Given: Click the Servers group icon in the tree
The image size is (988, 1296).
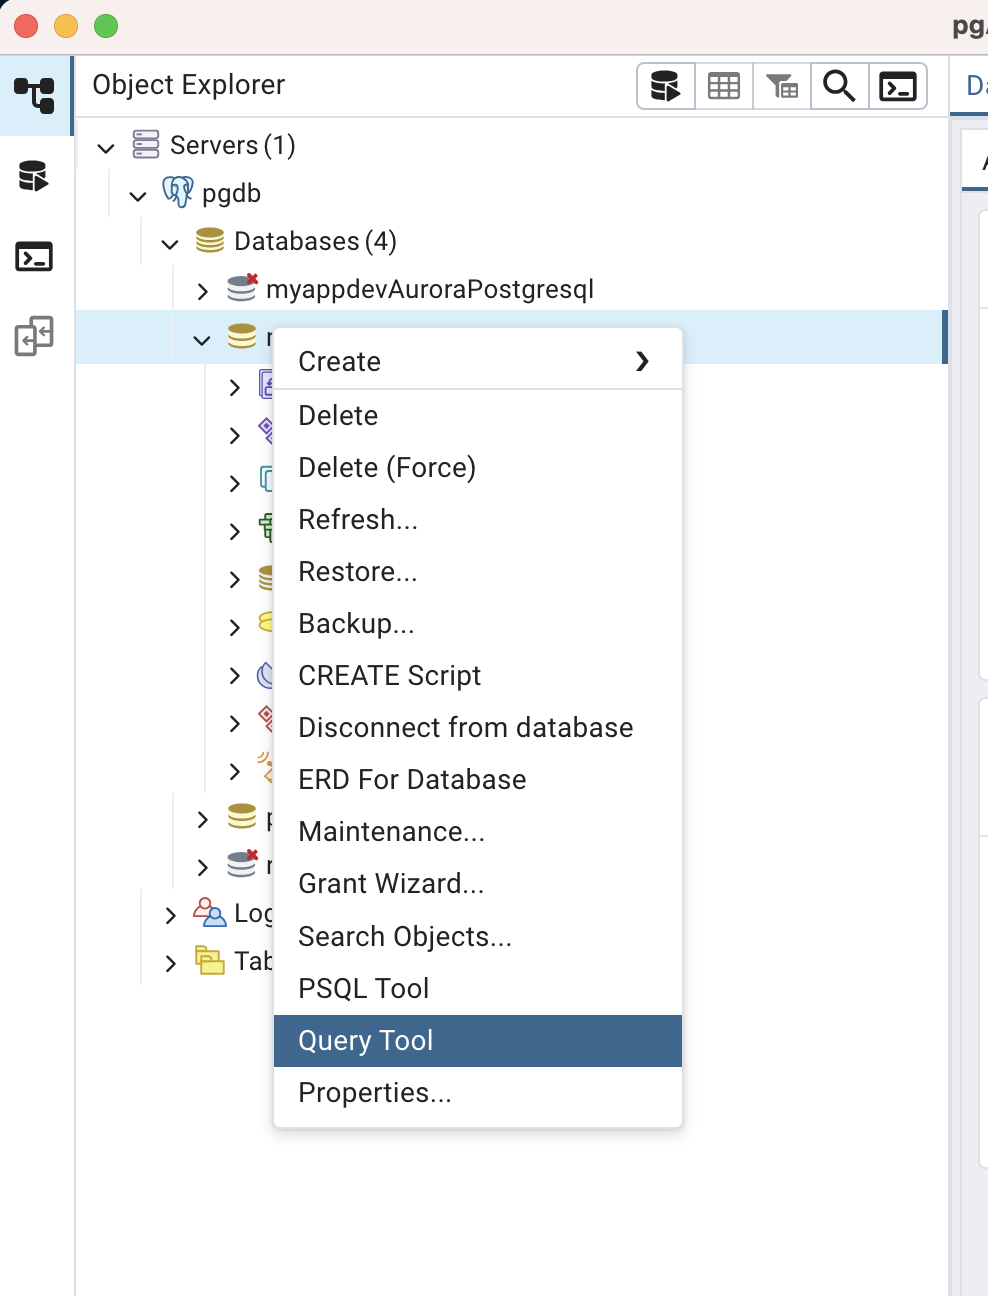Looking at the screenshot, I should [146, 145].
